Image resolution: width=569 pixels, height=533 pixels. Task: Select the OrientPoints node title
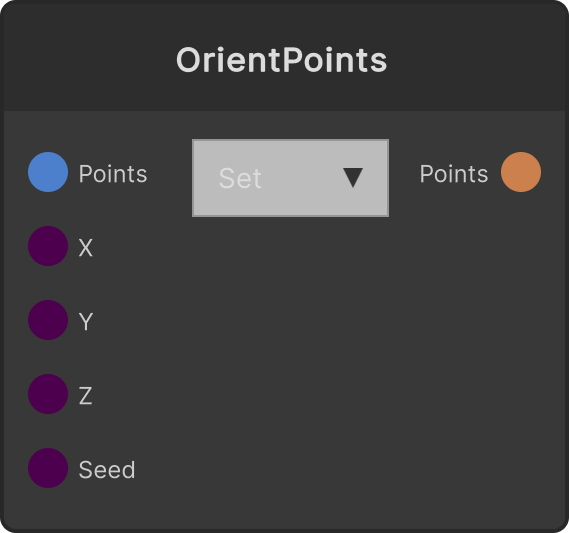click(282, 60)
